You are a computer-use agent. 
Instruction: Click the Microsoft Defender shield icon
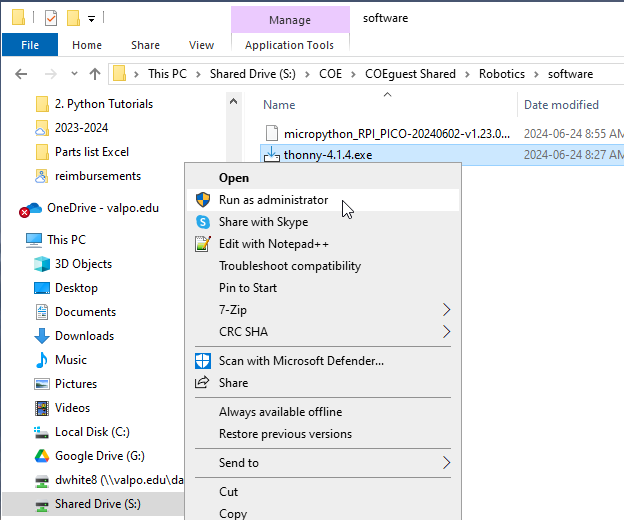click(203, 361)
